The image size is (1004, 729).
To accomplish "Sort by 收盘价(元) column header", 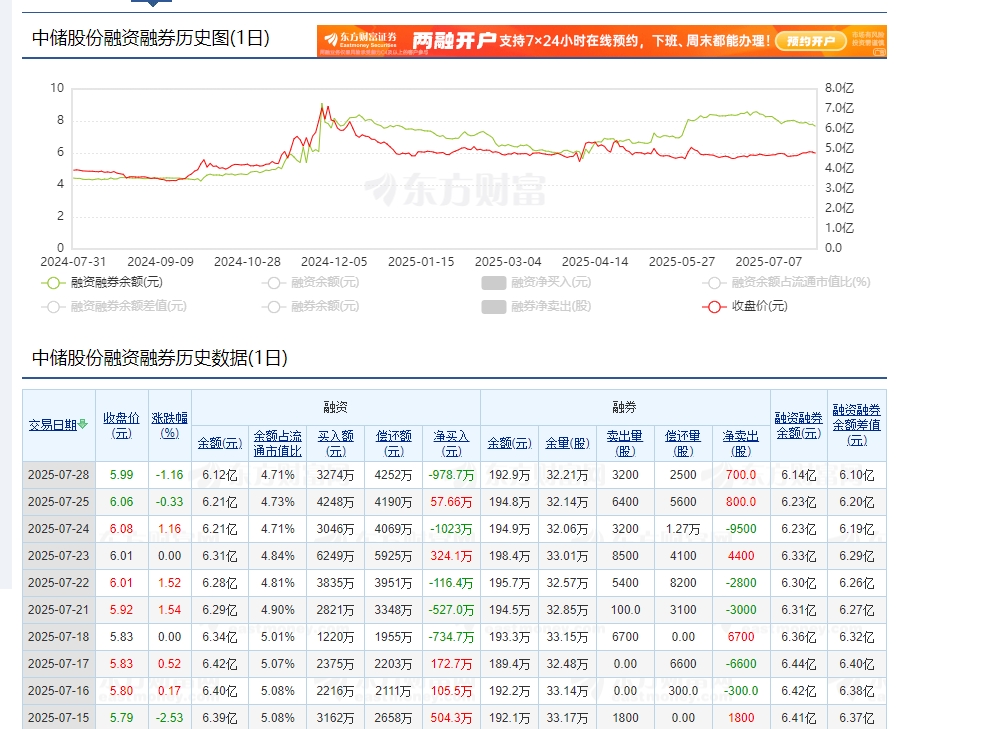I will pos(122,425).
